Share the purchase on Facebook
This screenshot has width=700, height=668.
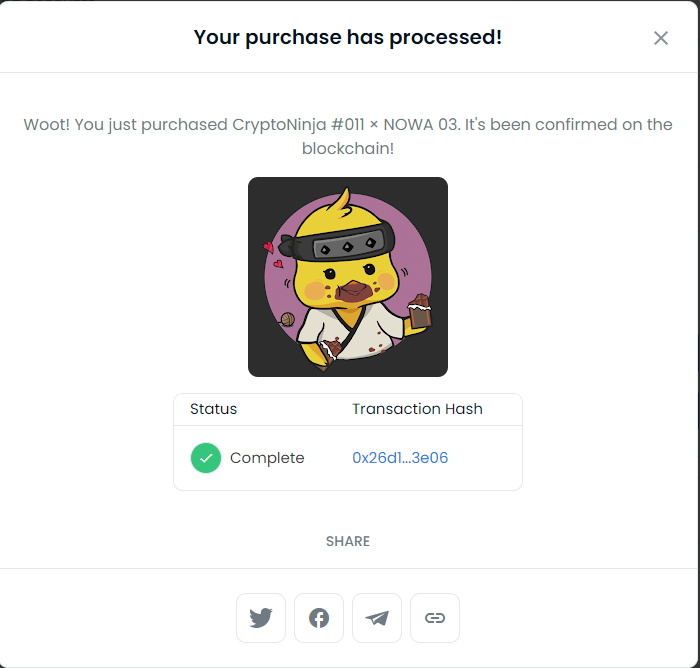point(319,618)
